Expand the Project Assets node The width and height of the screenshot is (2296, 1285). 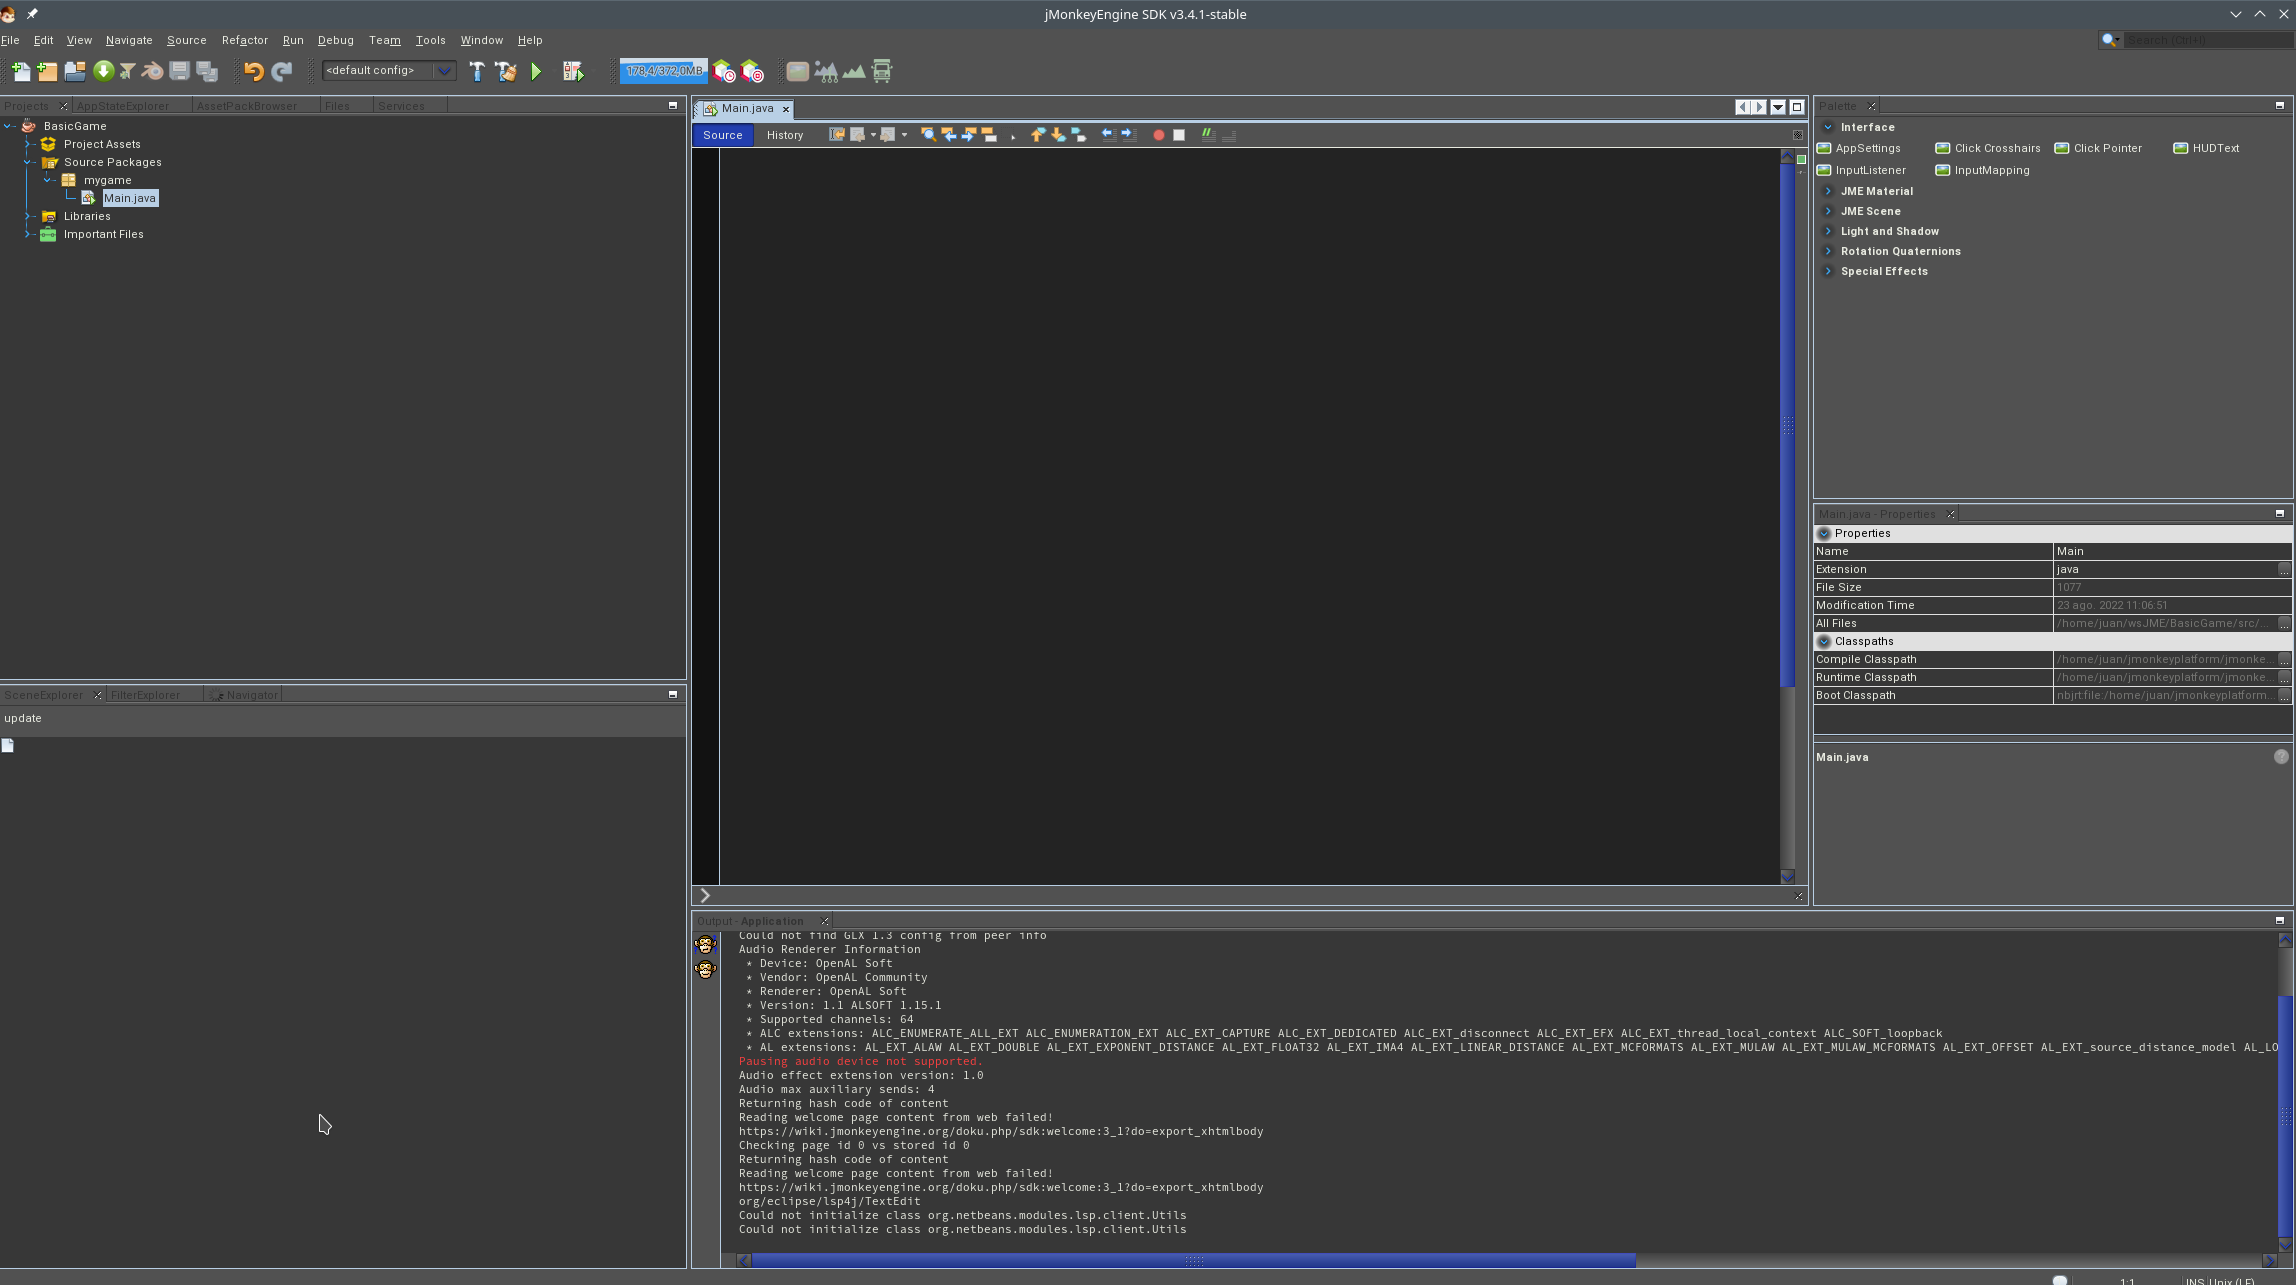29,144
